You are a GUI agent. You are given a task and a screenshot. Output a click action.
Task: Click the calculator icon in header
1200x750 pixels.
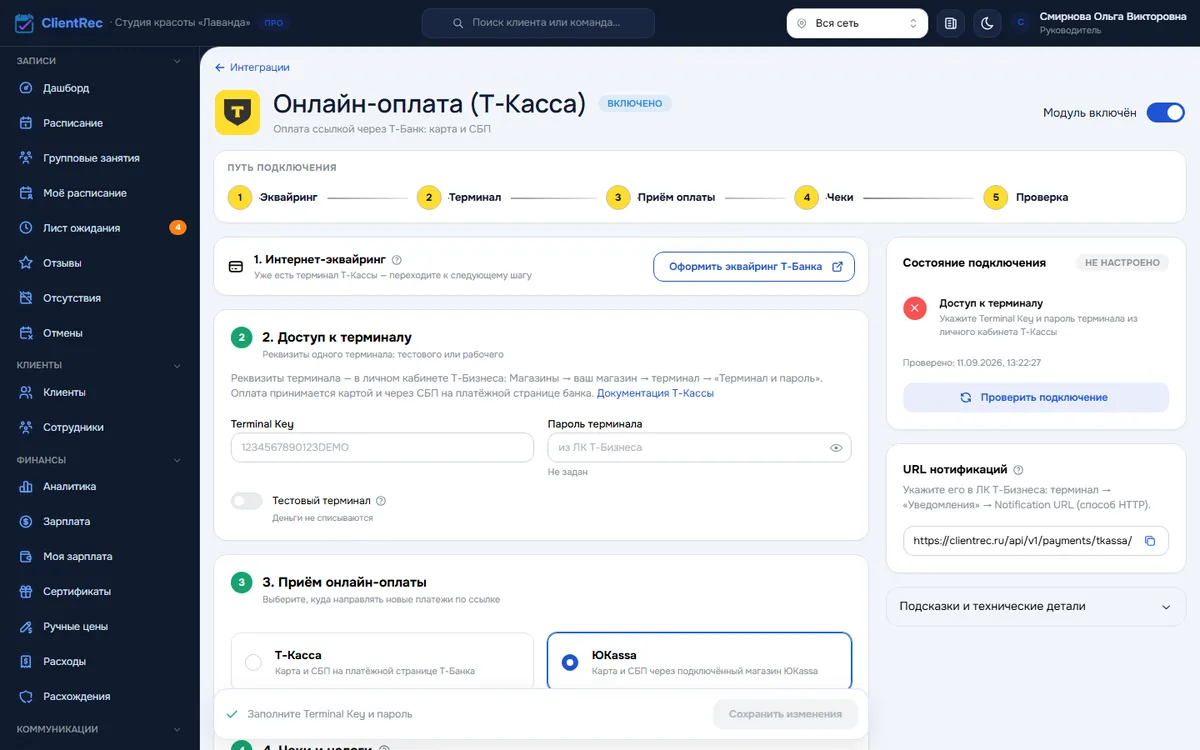(950, 23)
